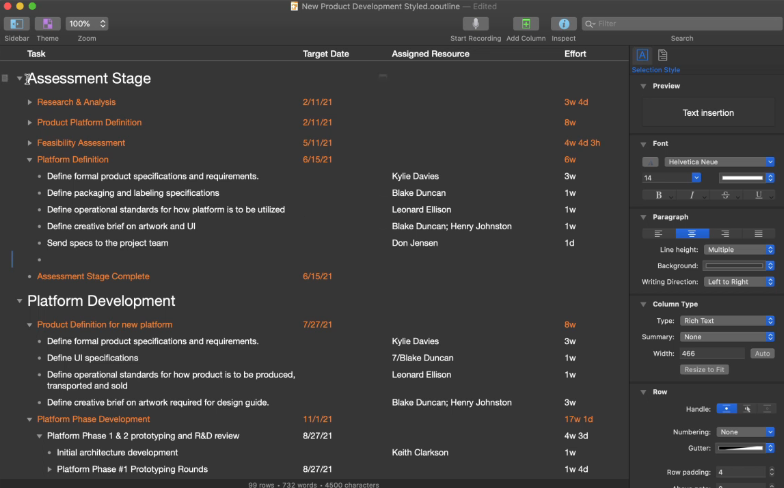The height and width of the screenshot is (488, 784).
Task: Open the Theme picker icon
Action: tap(48, 24)
